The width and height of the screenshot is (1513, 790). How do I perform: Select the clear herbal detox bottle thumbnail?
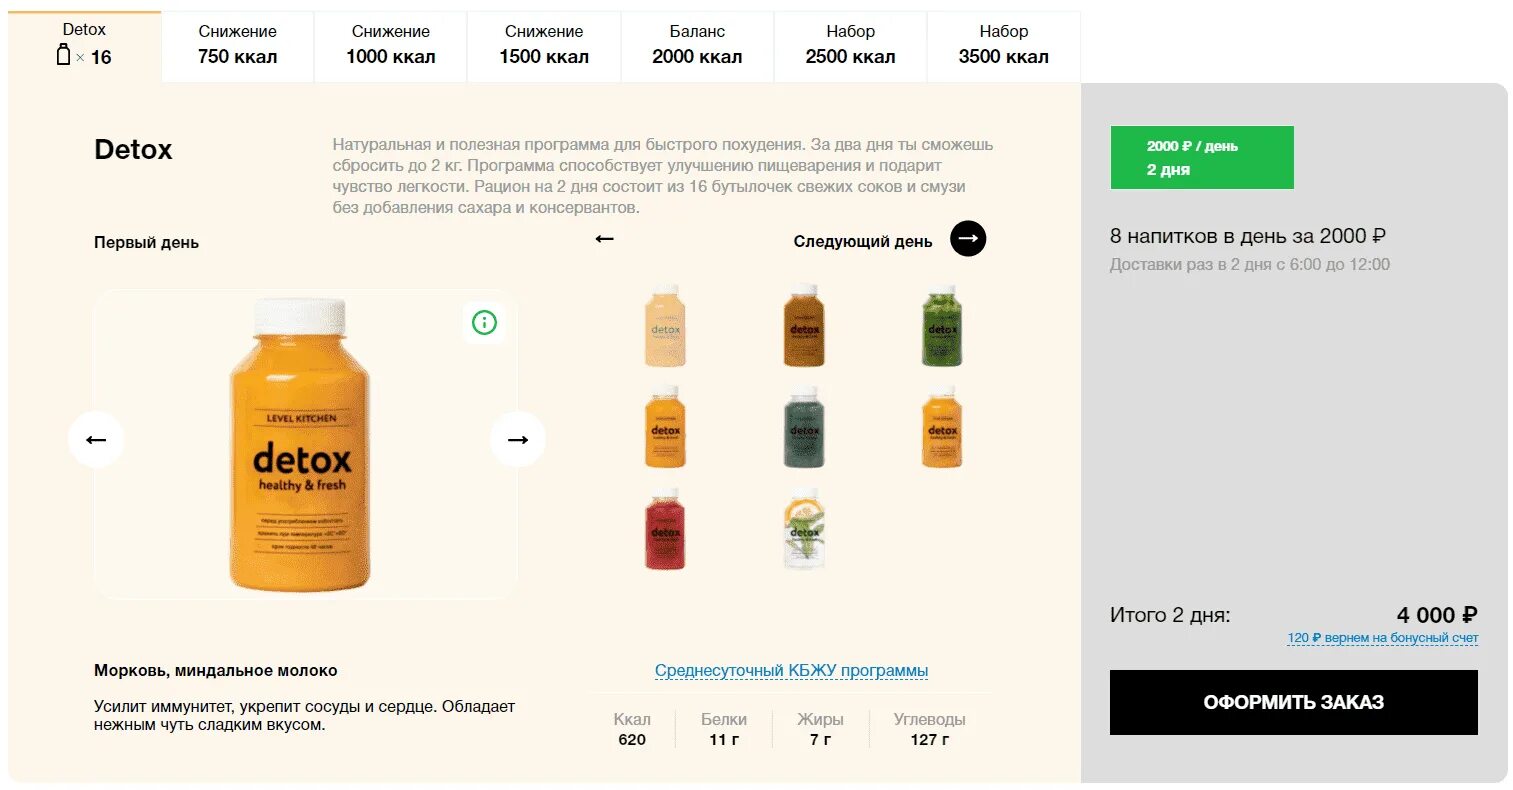804,530
